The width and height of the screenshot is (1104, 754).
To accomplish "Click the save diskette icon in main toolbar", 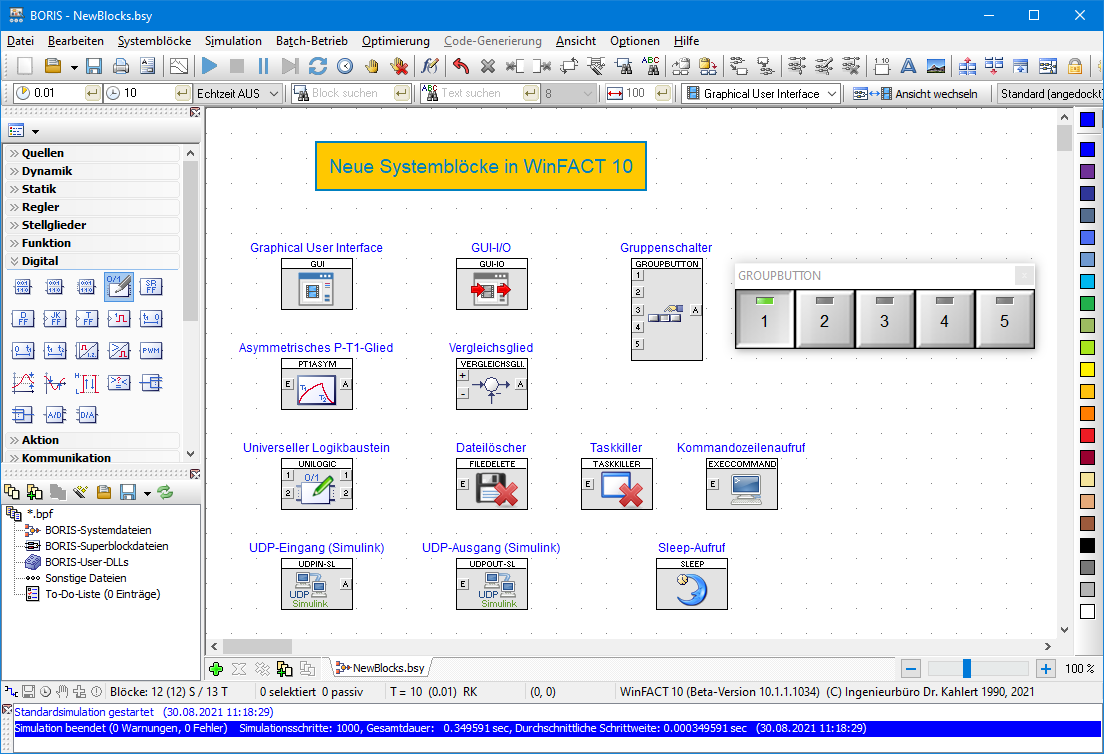I will tap(94, 66).
